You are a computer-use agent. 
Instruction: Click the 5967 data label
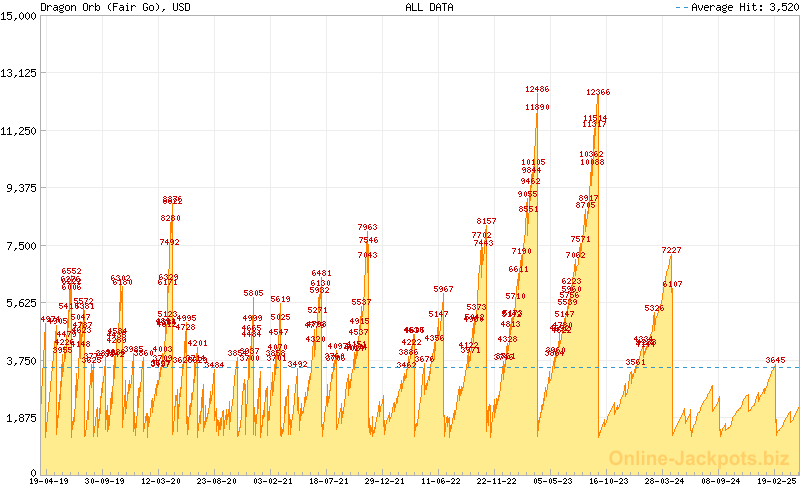pyautogui.click(x=443, y=289)
